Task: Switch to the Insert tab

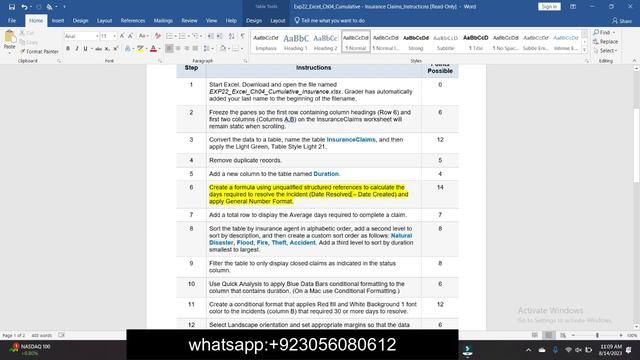Action: tap(58, 20)
